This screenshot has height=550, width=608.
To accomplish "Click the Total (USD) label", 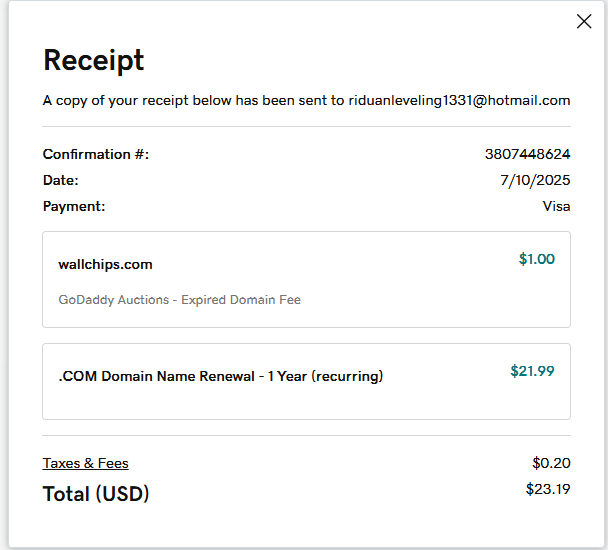I will pos(95,493).
